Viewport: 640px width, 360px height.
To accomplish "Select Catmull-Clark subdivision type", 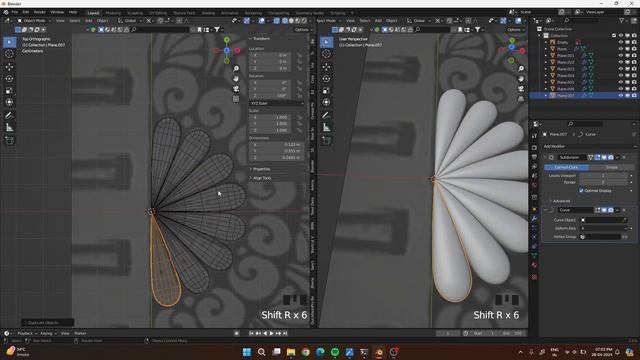I will pyautogui.click(x=567, y=167).
